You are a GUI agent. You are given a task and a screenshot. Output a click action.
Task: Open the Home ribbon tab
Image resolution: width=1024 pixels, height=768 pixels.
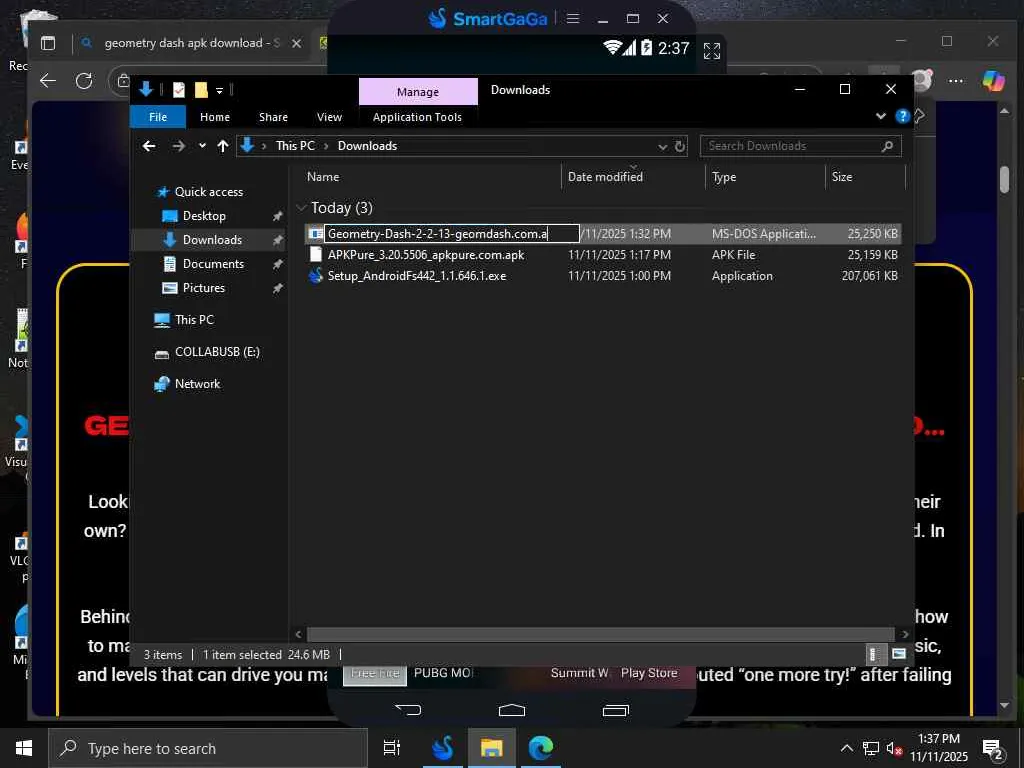pyautogui.click(x=215, y=117)
